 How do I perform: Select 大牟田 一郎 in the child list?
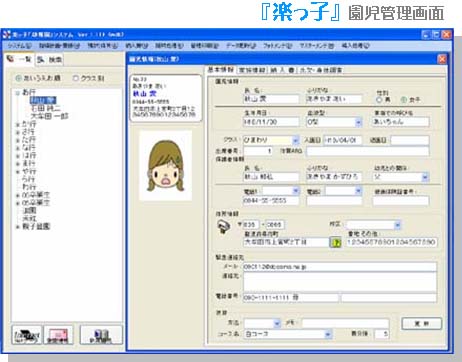[x=49, y=116]
